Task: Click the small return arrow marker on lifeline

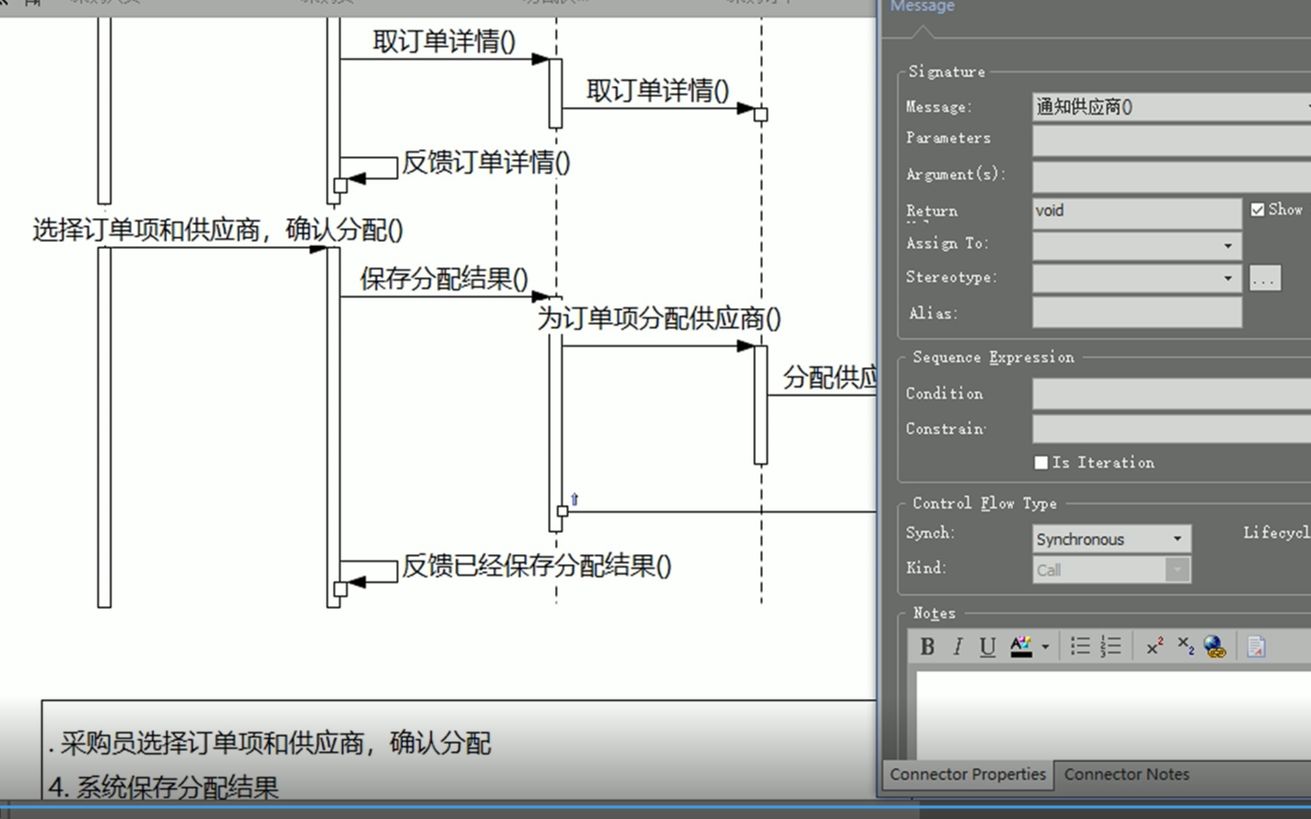Action: click(x=574, y=498)
